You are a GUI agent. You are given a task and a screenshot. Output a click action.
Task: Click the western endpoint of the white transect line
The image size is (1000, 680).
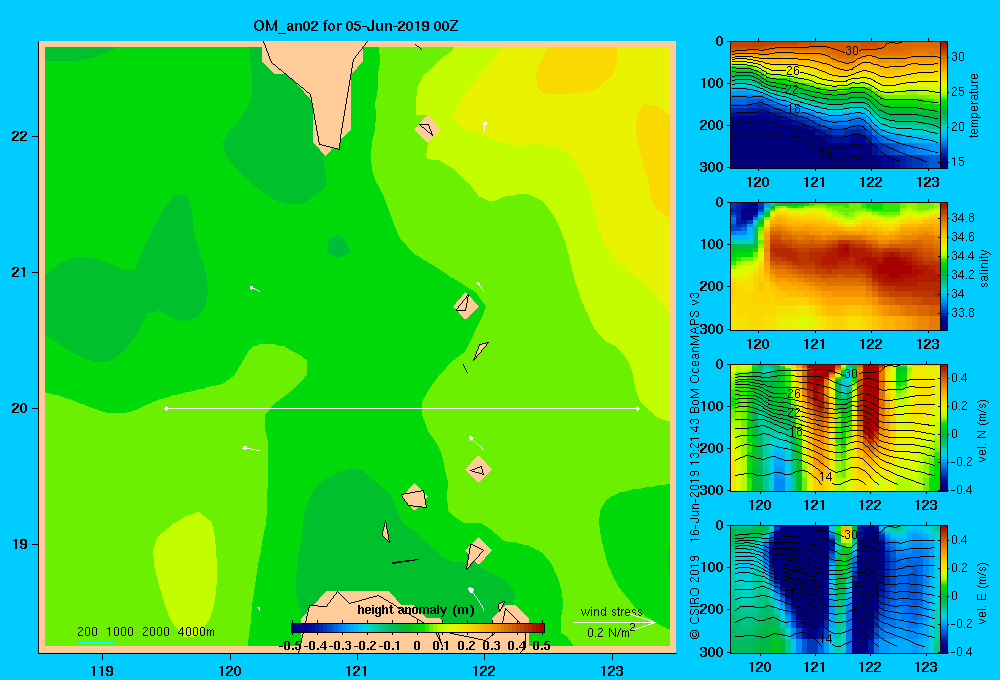166,408
